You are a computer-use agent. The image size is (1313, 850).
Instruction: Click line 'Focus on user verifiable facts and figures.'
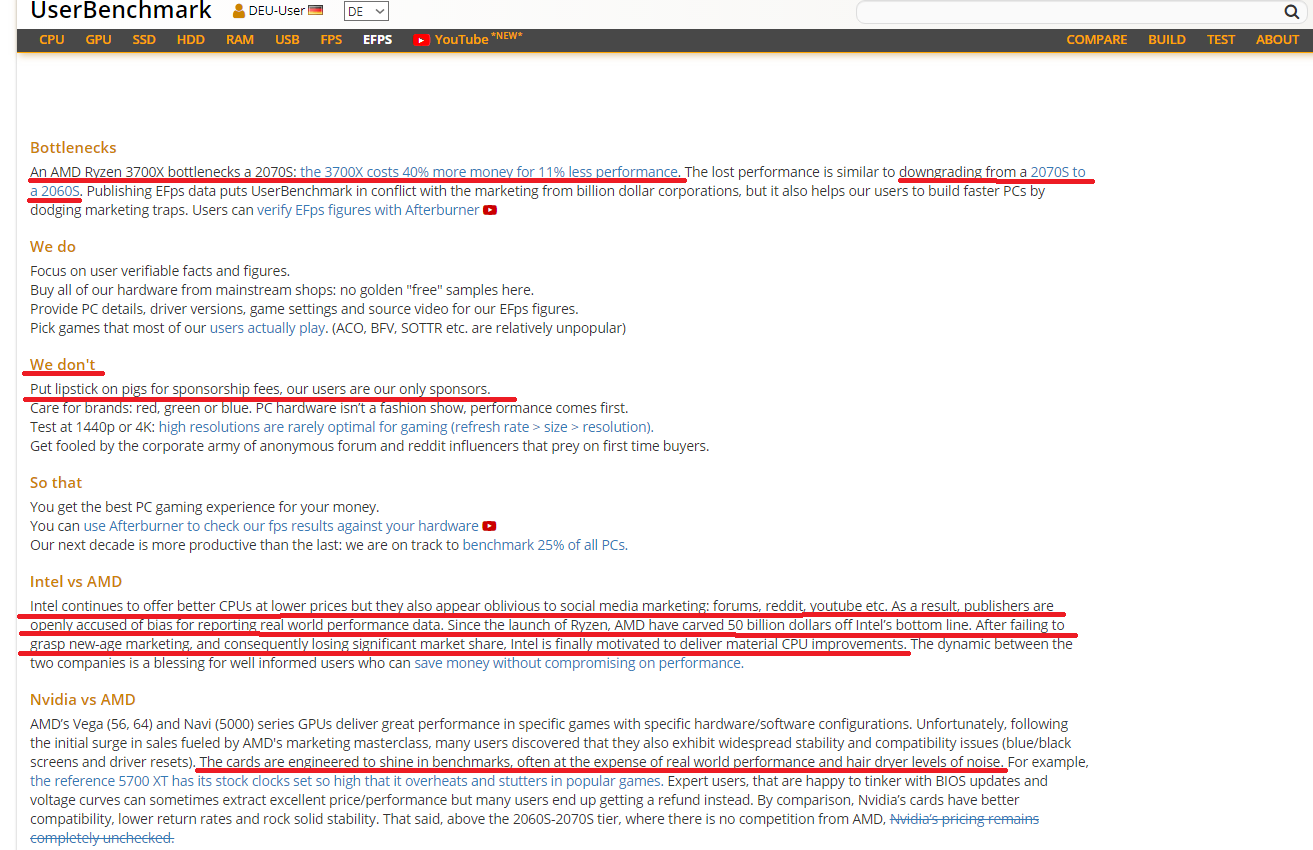tap(160, 271)
